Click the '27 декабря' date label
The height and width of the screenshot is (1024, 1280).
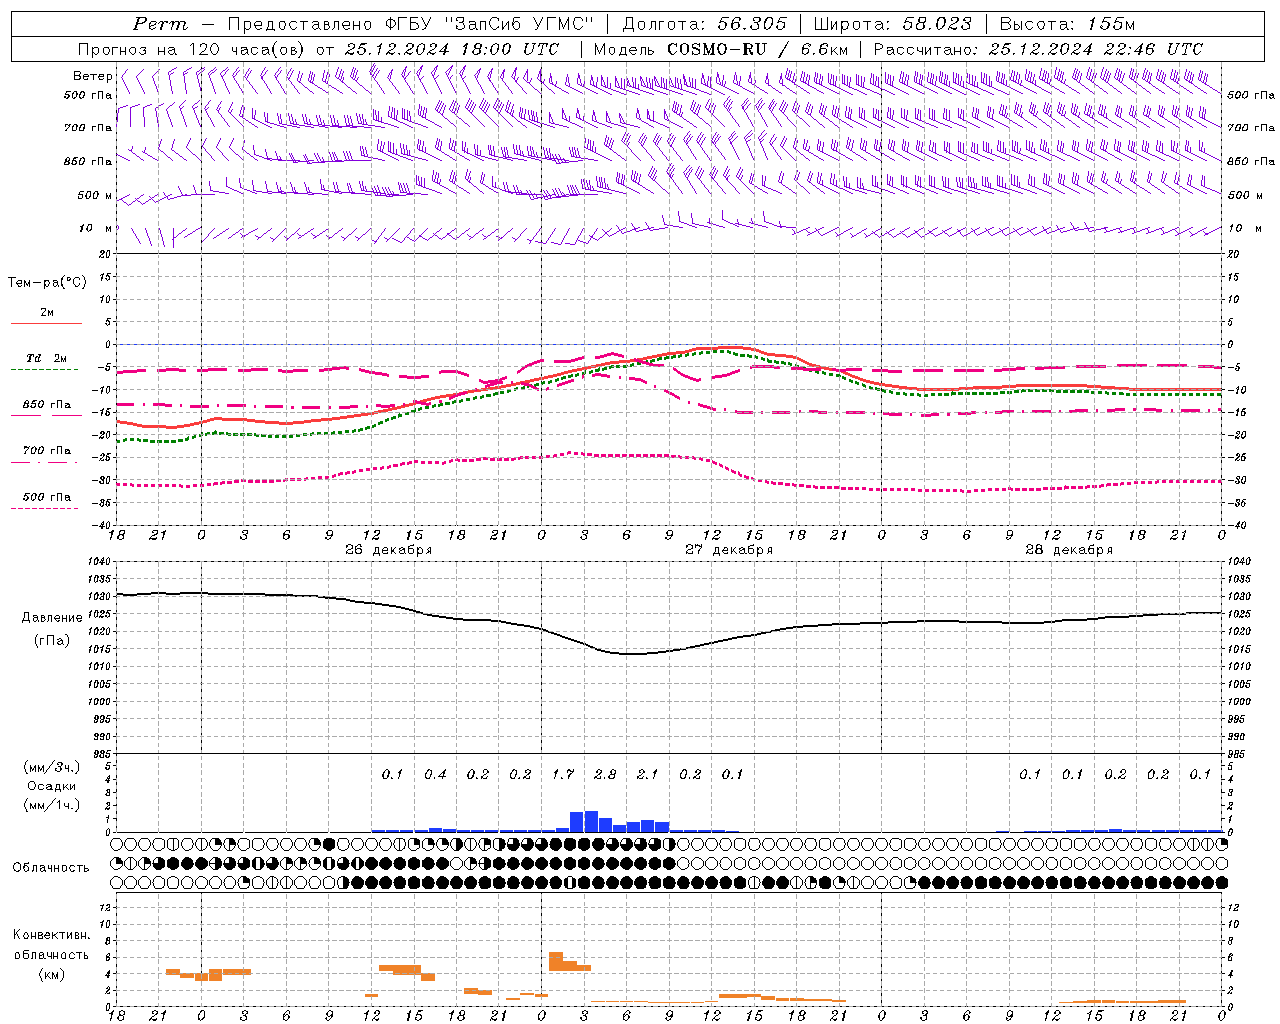tap(729, 550)
